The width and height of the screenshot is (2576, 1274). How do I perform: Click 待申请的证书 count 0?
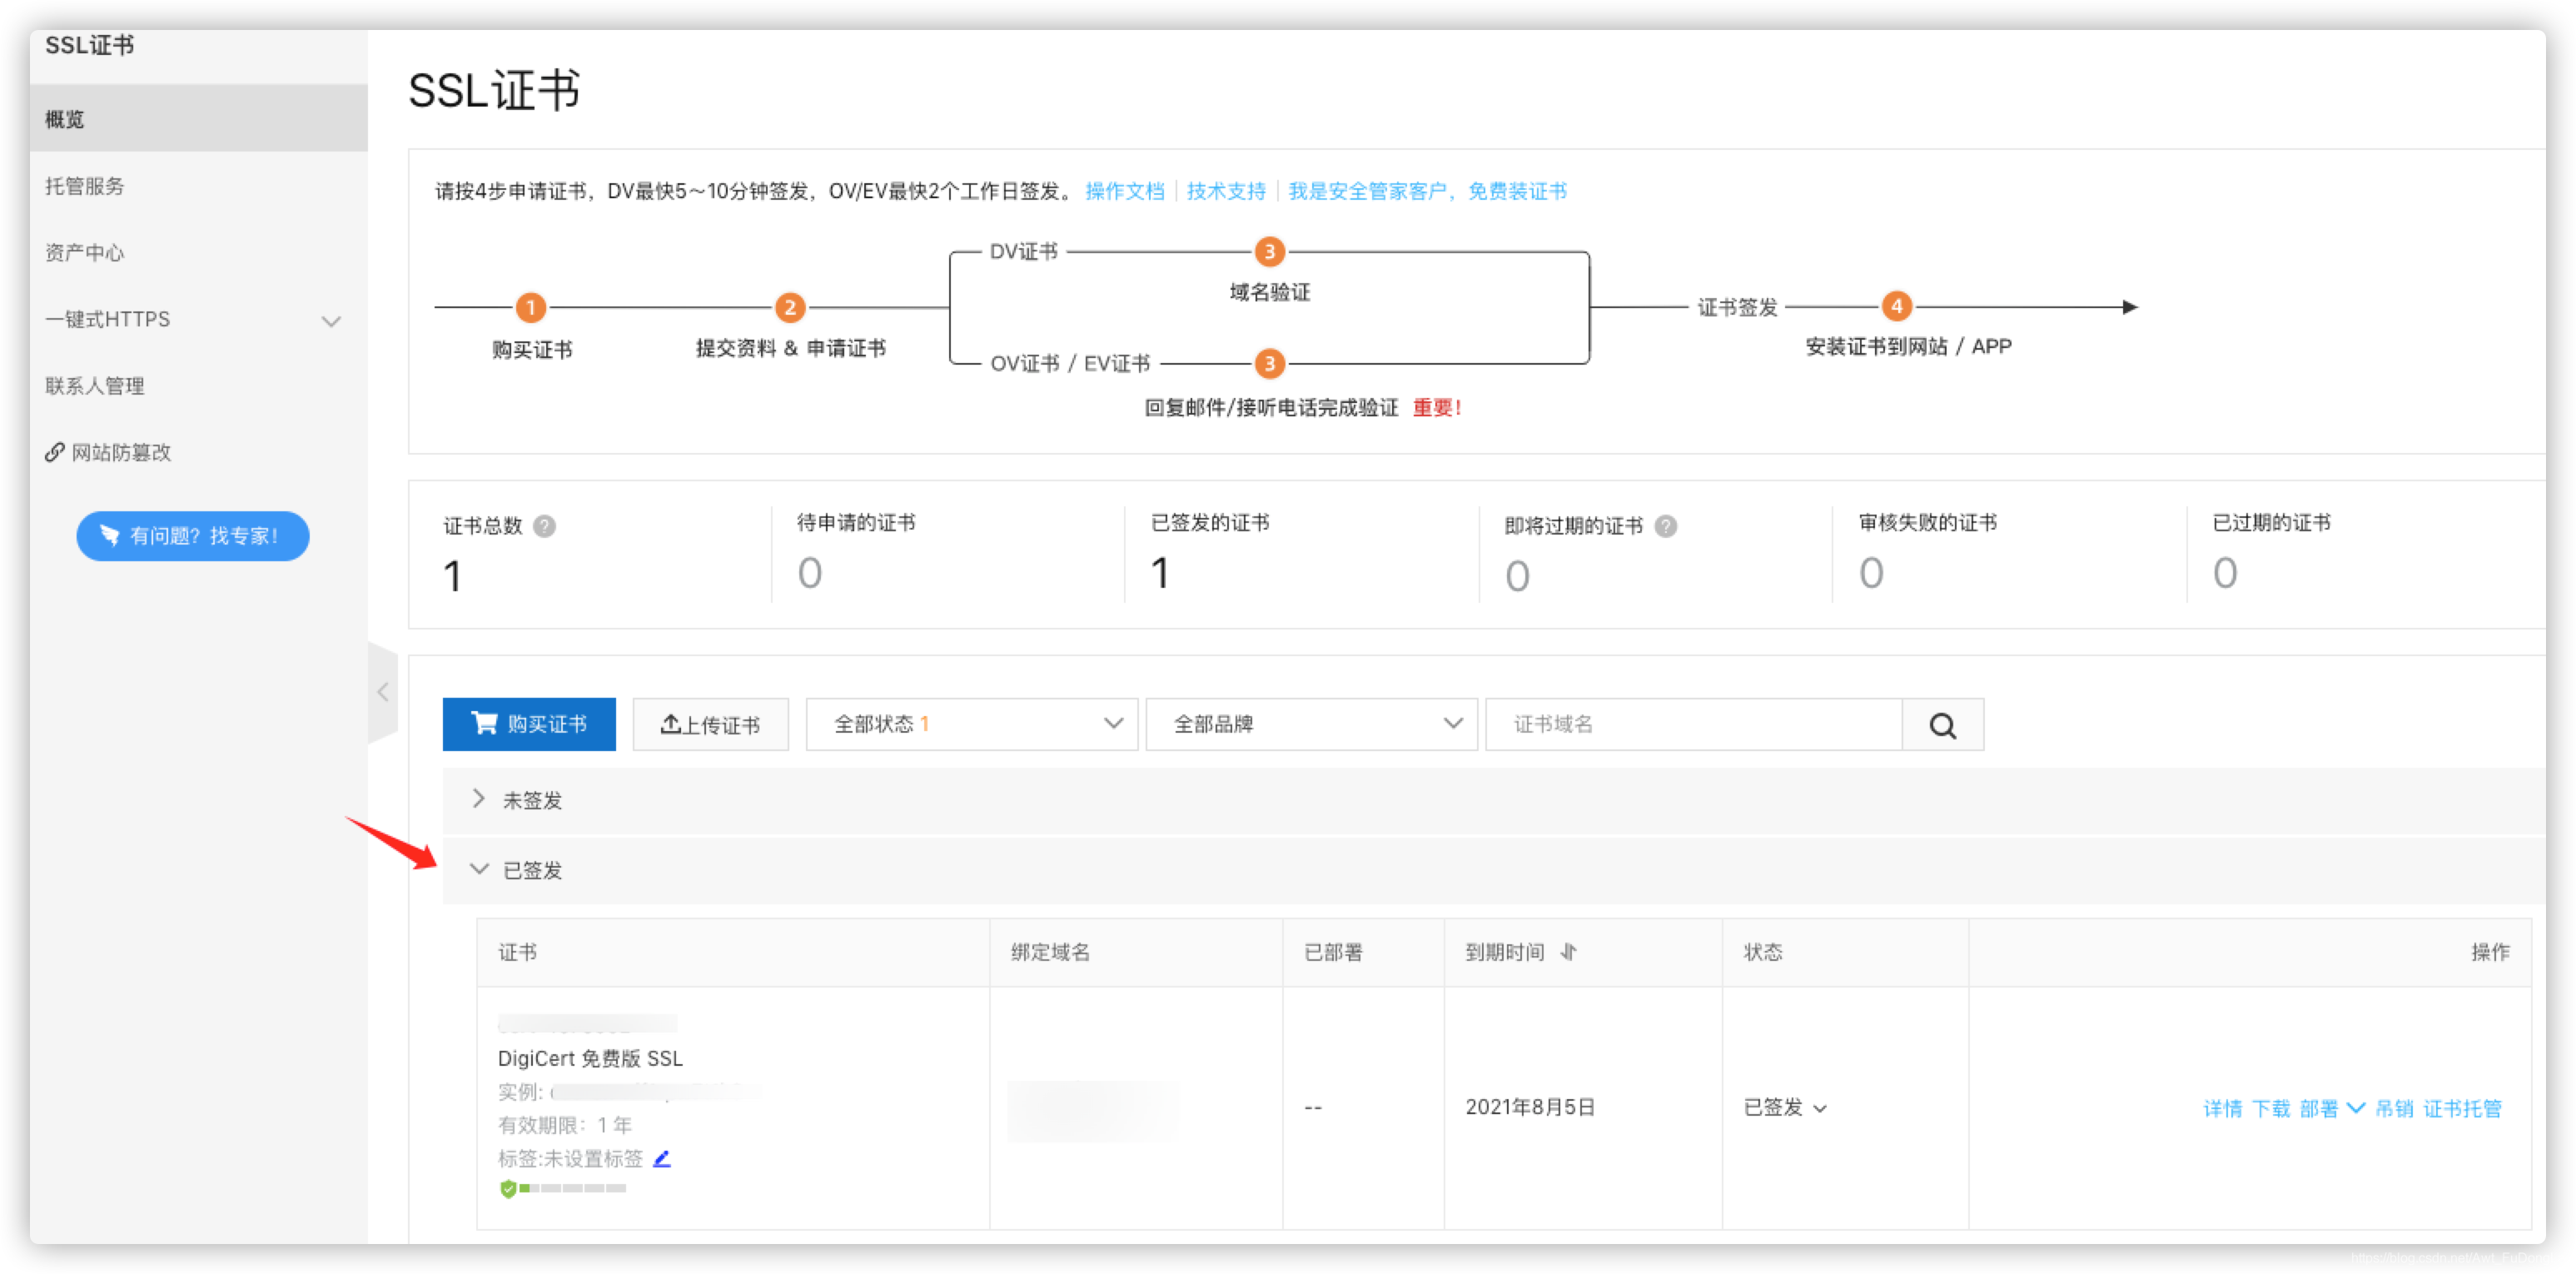[x=809, y=573]
